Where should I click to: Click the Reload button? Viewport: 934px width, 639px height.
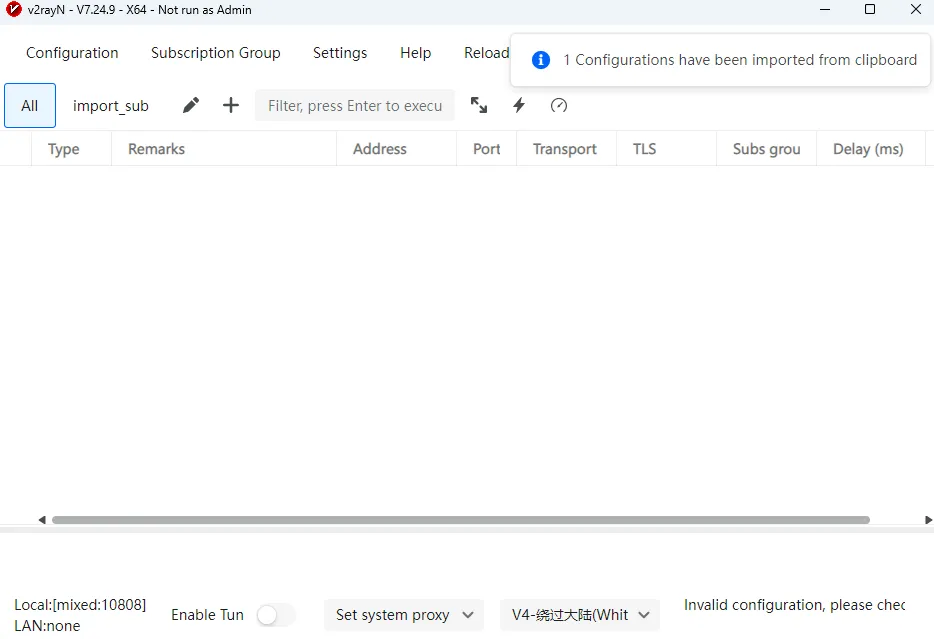click(487, 53)
